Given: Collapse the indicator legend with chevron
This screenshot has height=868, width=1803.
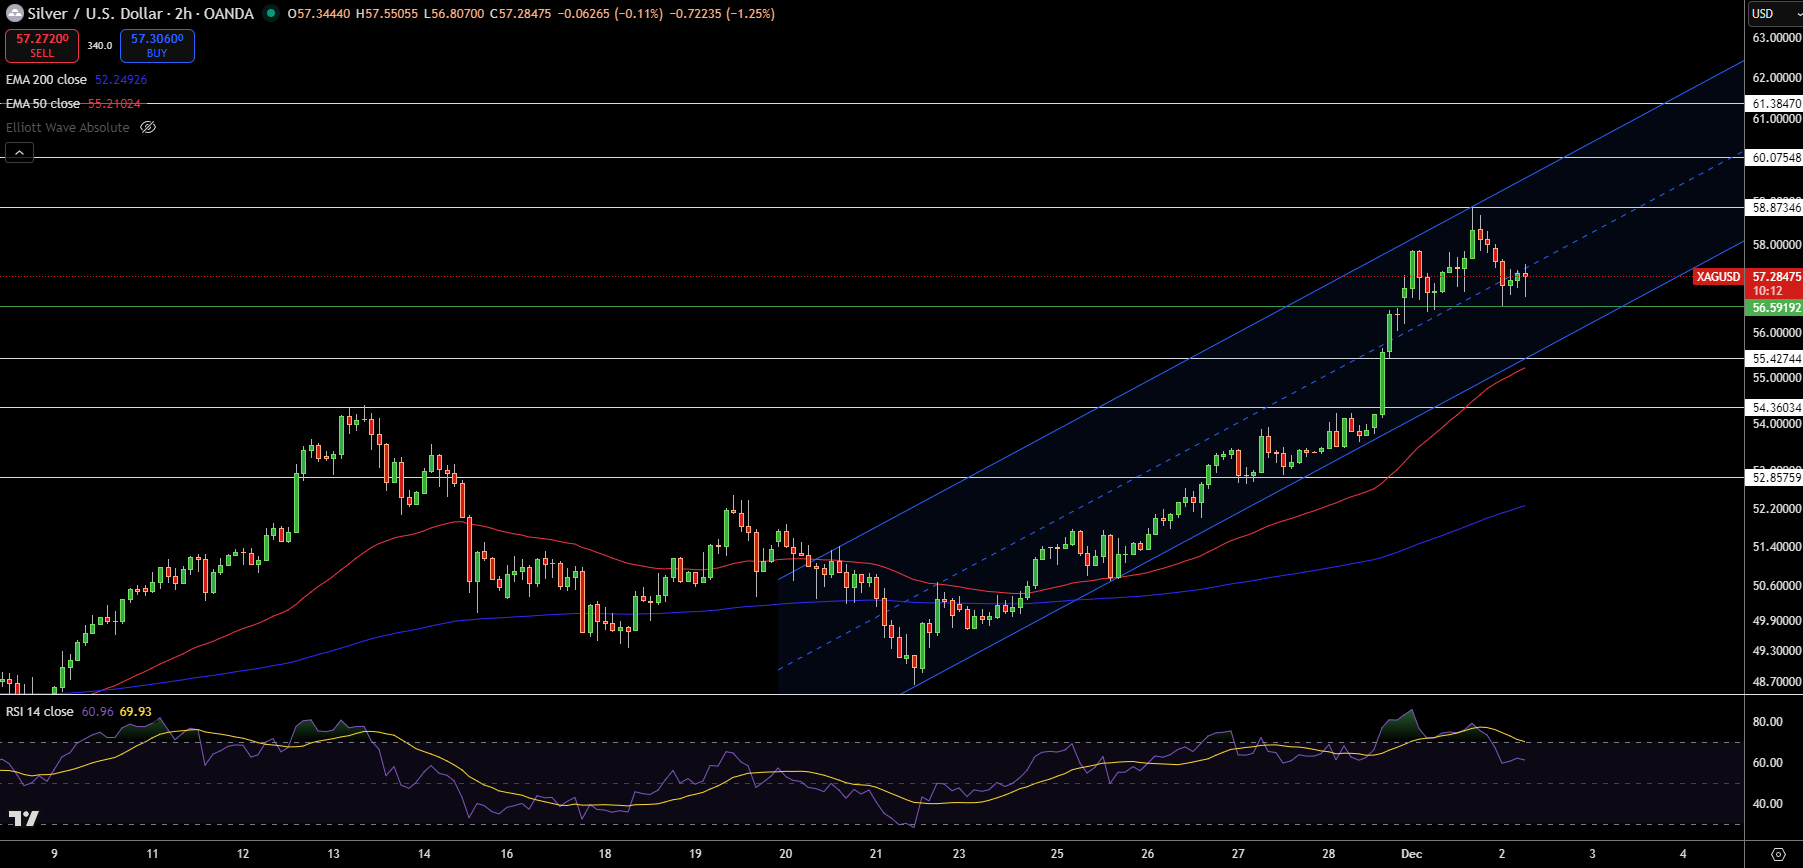Looking at the screenshot, I should click(x=19, y=153).
